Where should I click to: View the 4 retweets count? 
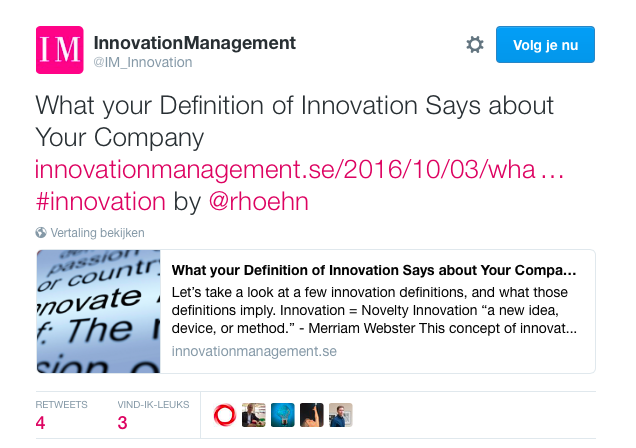[x=40, y=422]
